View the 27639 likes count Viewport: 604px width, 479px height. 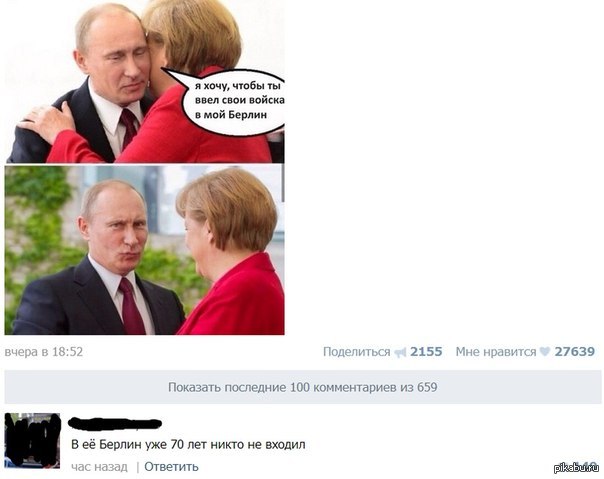[x=575, y=351]
